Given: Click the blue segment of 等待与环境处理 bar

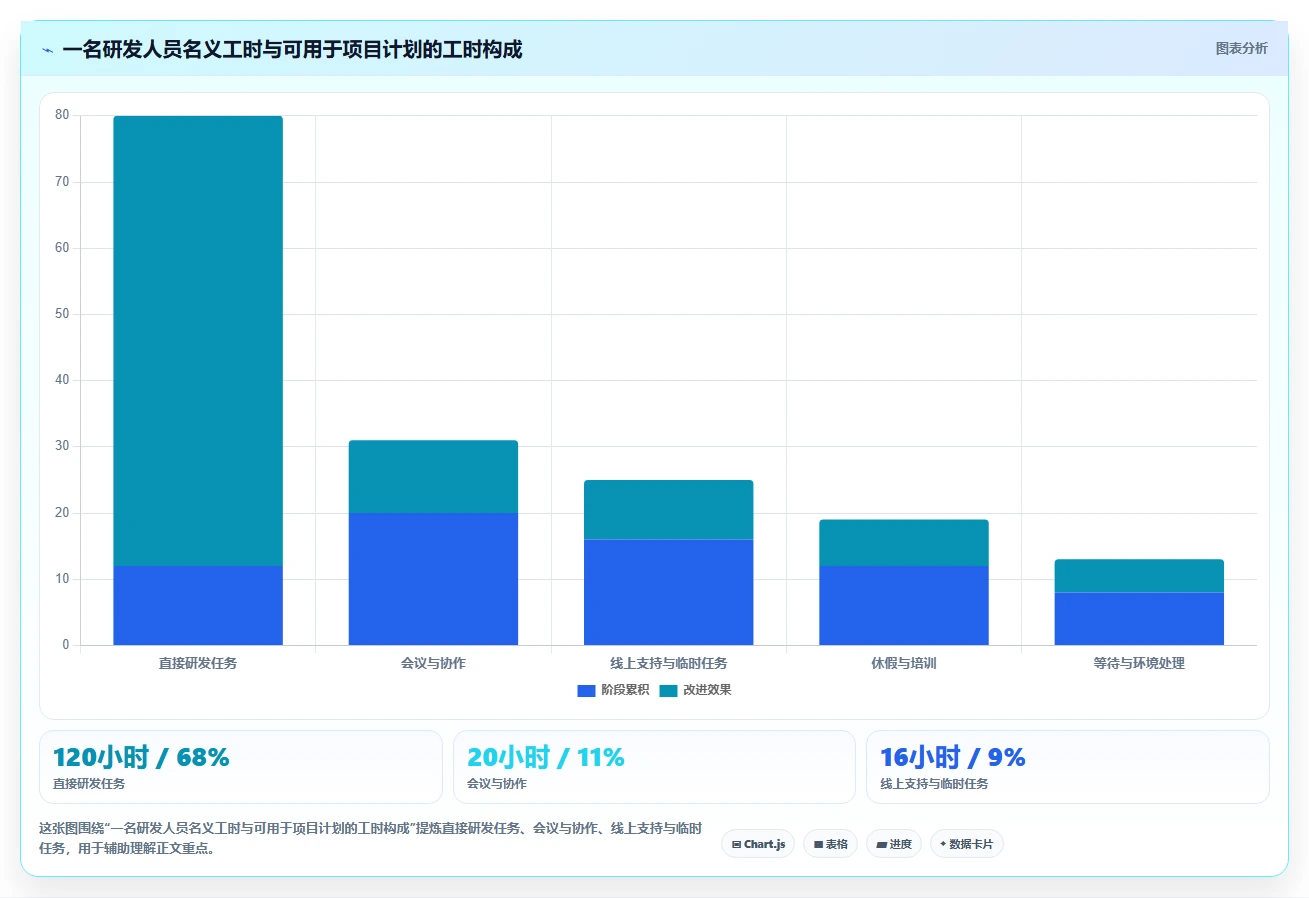Looking at the screenshot, I should pos(1139,618).
